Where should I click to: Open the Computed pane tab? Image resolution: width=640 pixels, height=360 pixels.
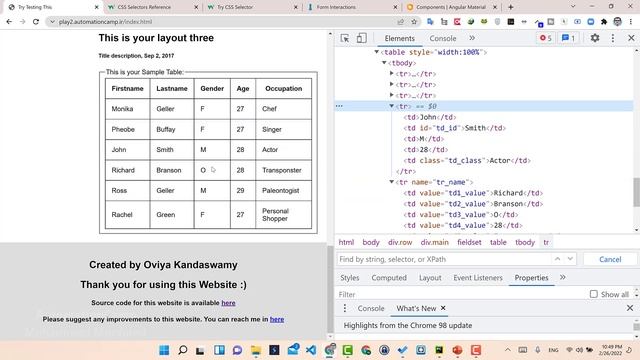[389, 278]
